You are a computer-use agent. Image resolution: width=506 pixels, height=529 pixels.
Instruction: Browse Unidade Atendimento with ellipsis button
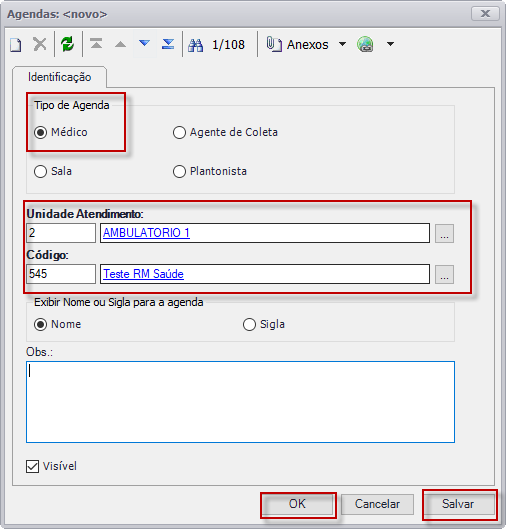(444, 233)
